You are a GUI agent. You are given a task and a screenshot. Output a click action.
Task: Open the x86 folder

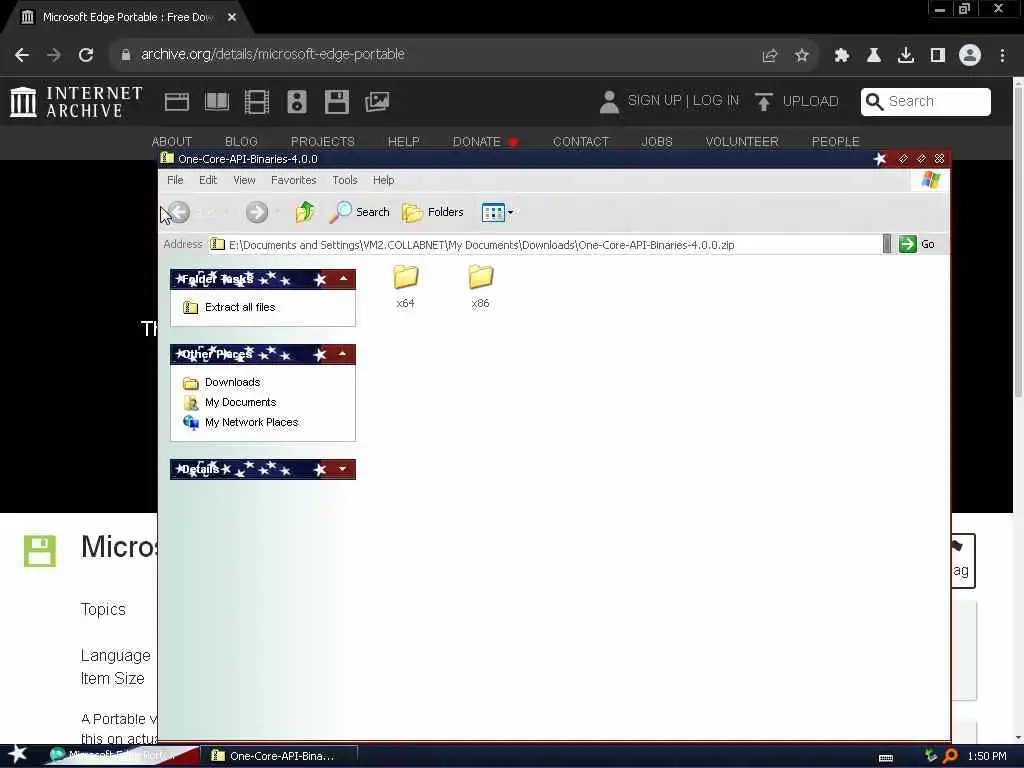(481, 285)
